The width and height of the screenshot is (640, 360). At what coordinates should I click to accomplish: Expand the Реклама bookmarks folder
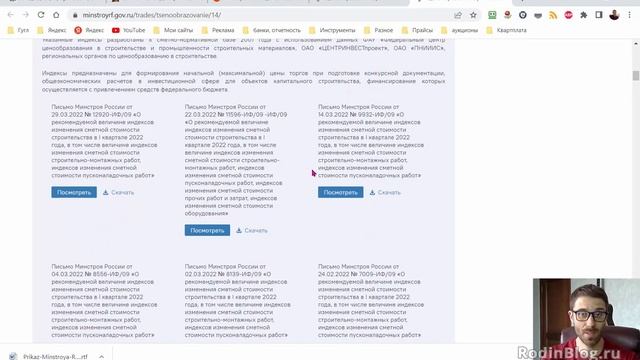[x=218, y=30]
